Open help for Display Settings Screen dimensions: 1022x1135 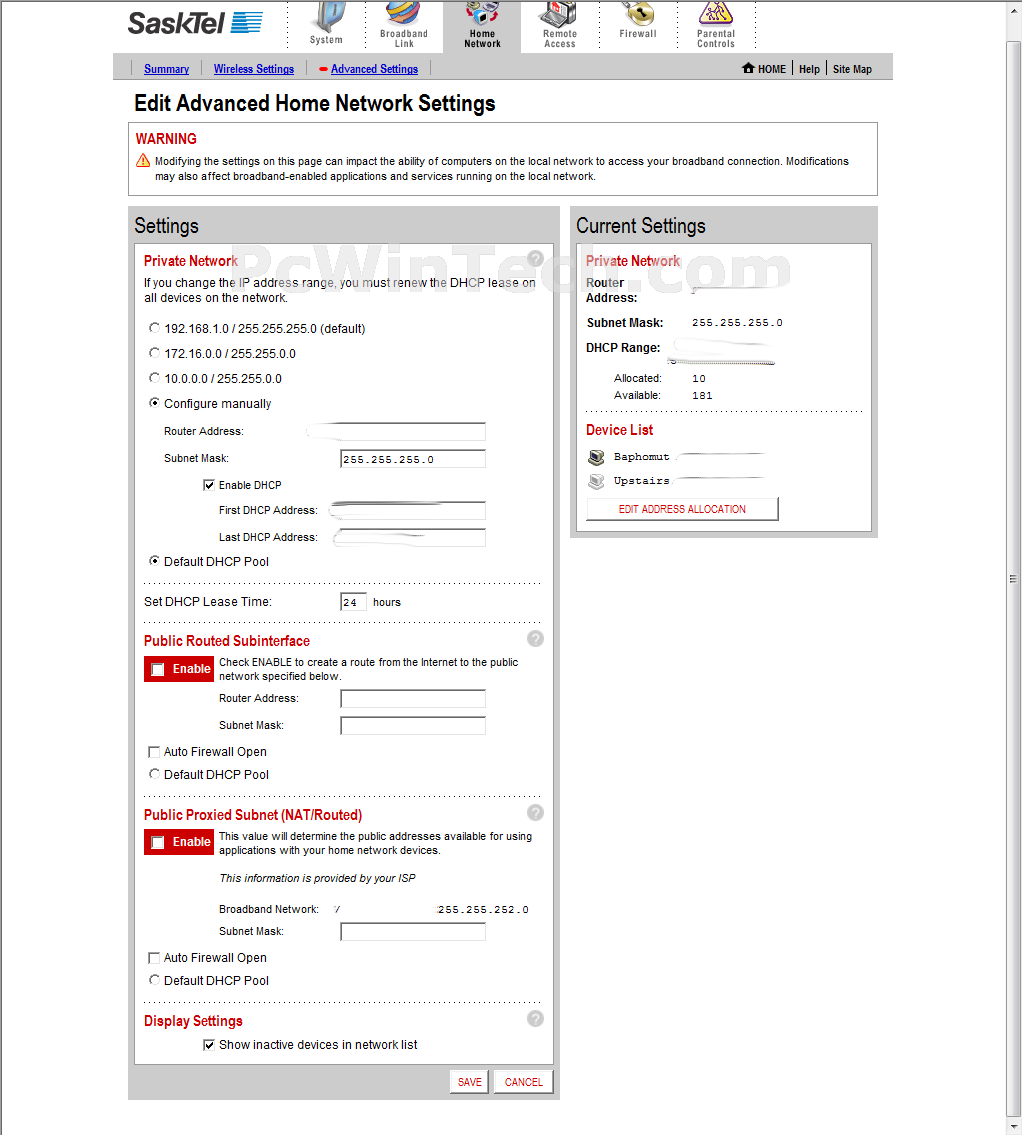point(536,1018)
